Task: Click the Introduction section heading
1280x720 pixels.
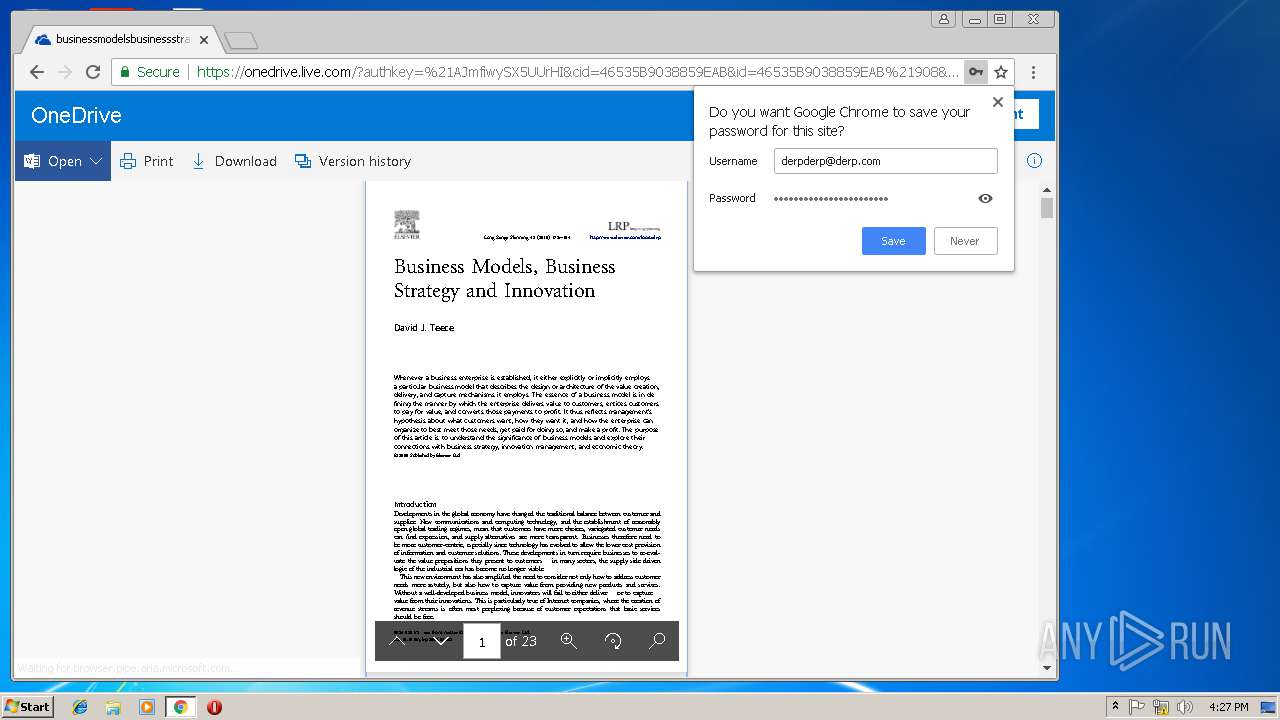Action: click(415, 504)
